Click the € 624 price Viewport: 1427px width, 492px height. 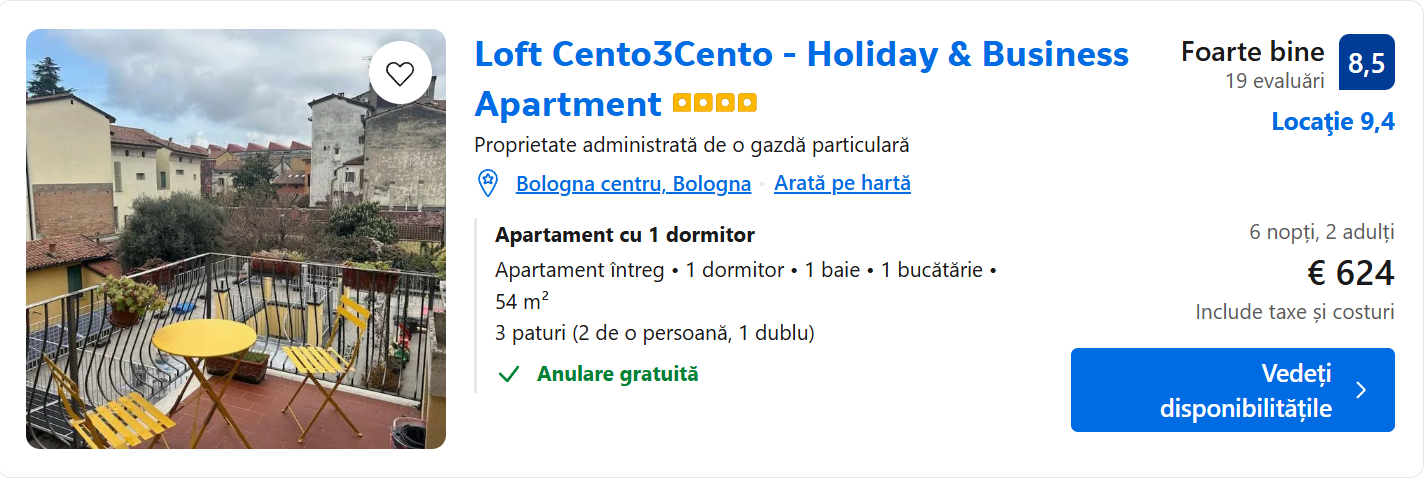(x=1350, y=273)
